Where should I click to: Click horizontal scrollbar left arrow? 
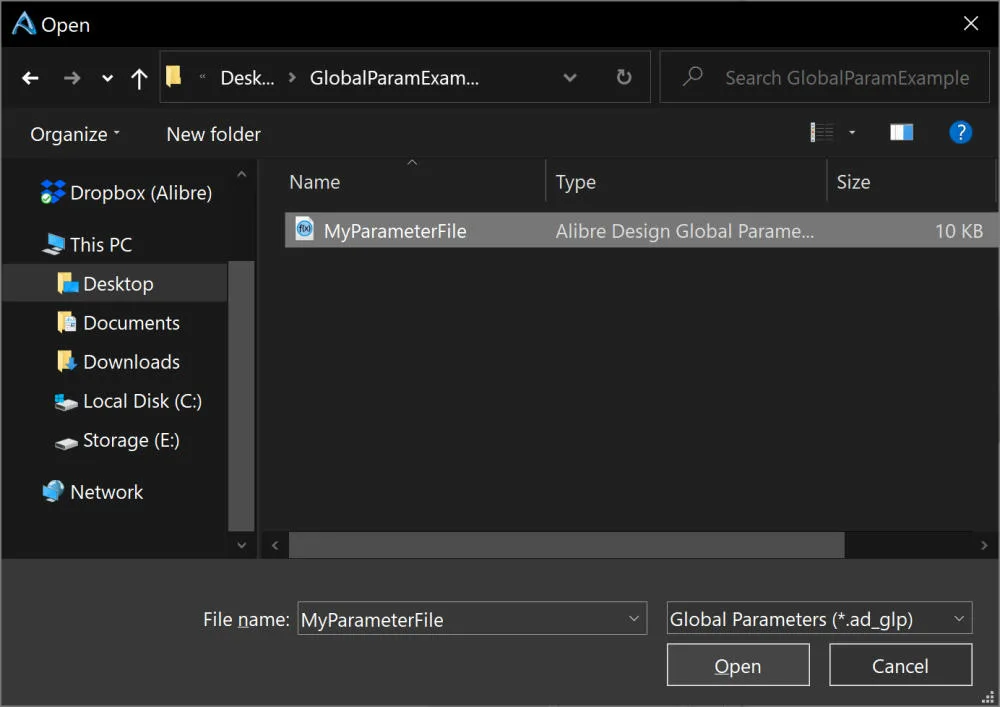click(275, 545)
